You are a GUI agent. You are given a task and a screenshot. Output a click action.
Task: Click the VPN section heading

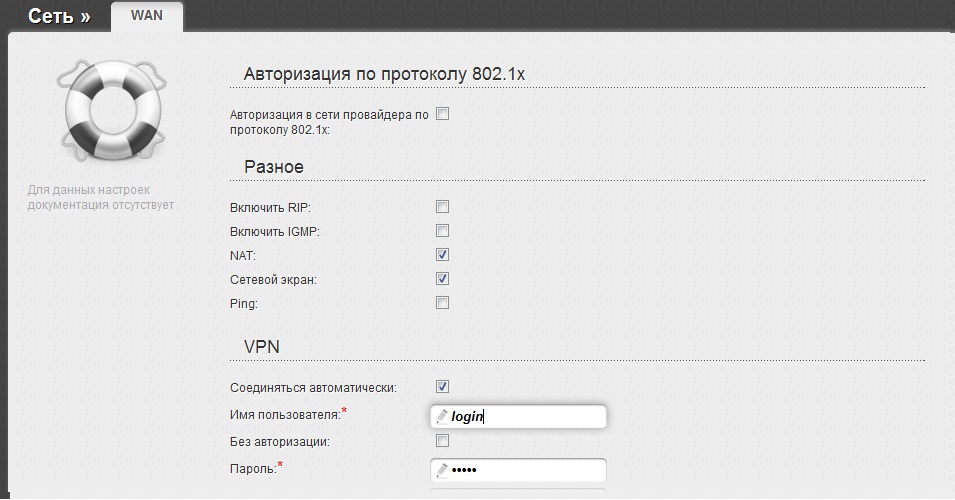point(262,346)
